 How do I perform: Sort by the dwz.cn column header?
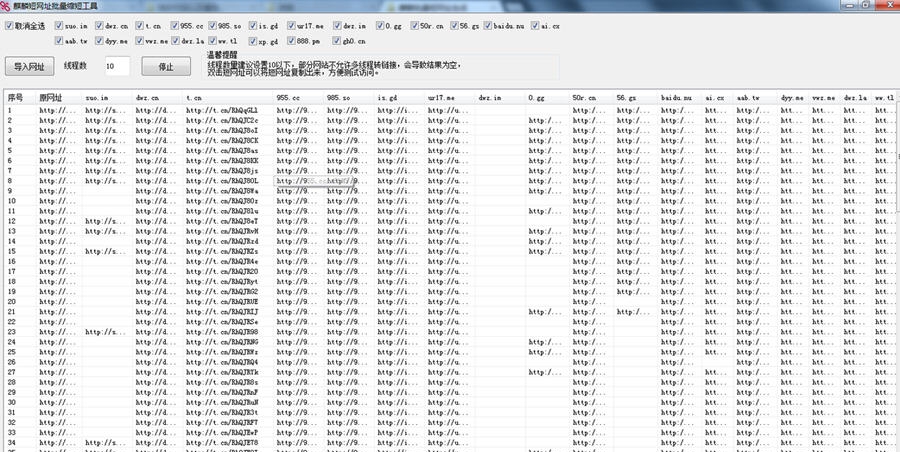point(157,98)
